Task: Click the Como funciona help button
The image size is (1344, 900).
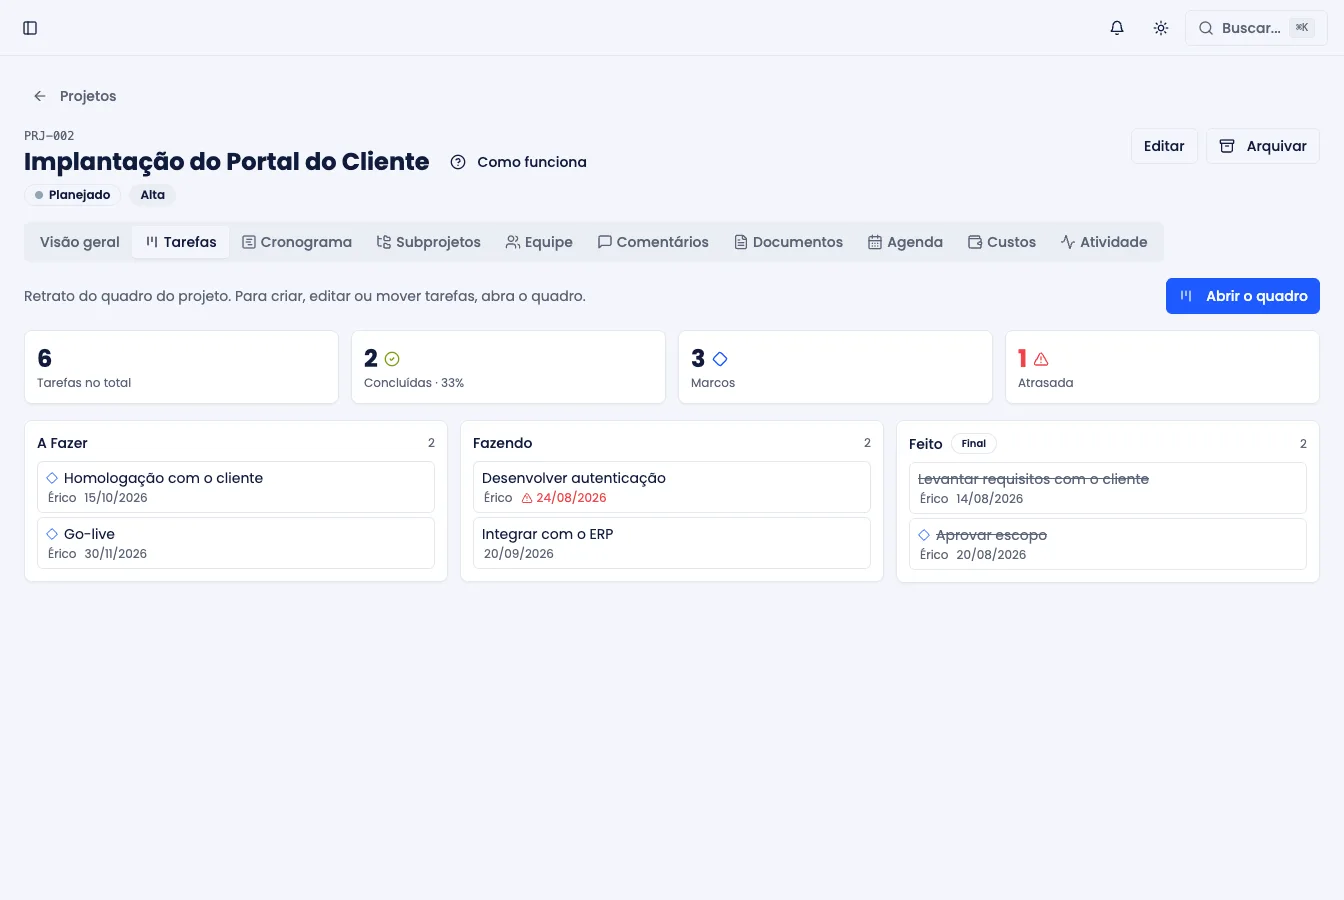Action: (518, 162)
